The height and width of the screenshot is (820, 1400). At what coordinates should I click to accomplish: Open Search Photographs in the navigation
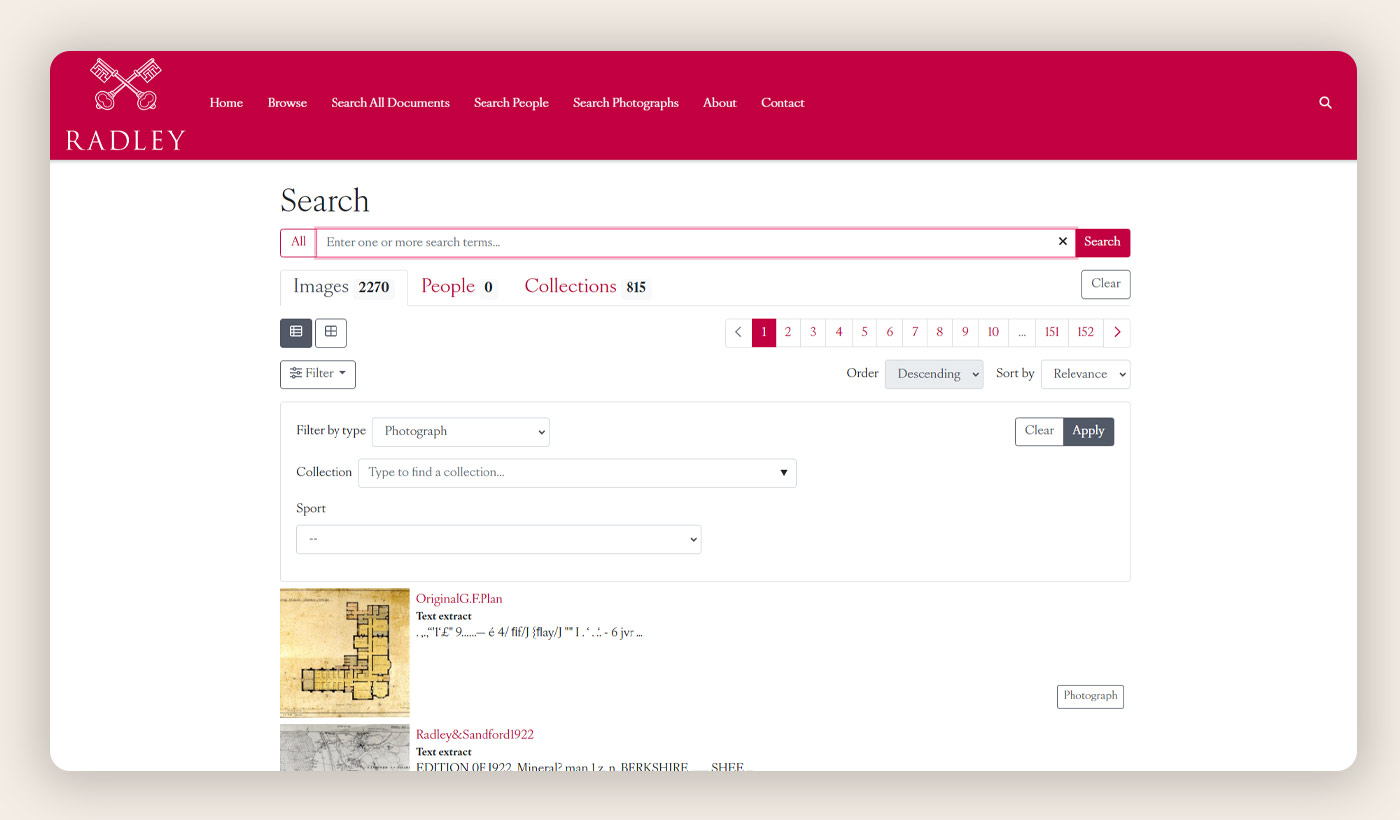625,103
